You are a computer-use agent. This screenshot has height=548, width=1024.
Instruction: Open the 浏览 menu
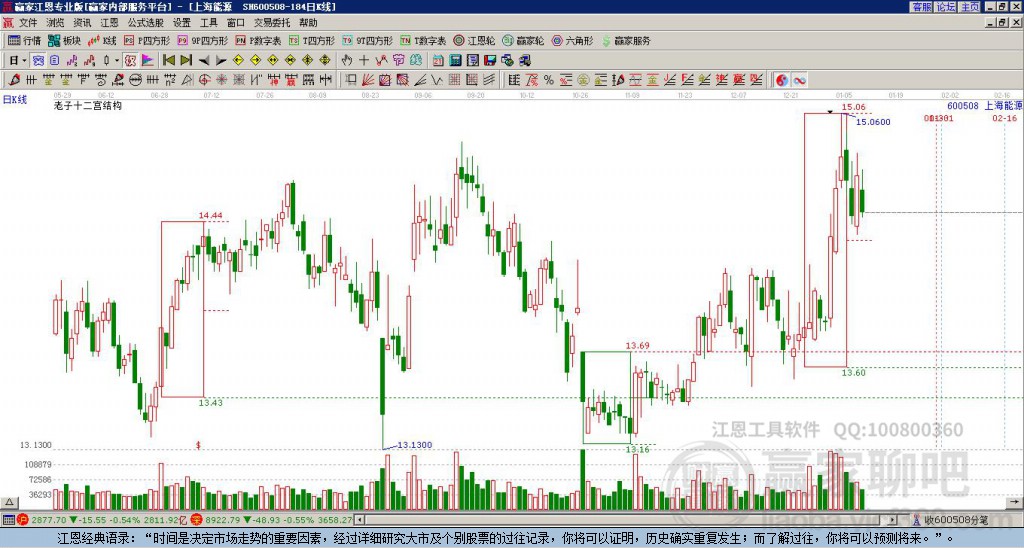coord(55,23)
